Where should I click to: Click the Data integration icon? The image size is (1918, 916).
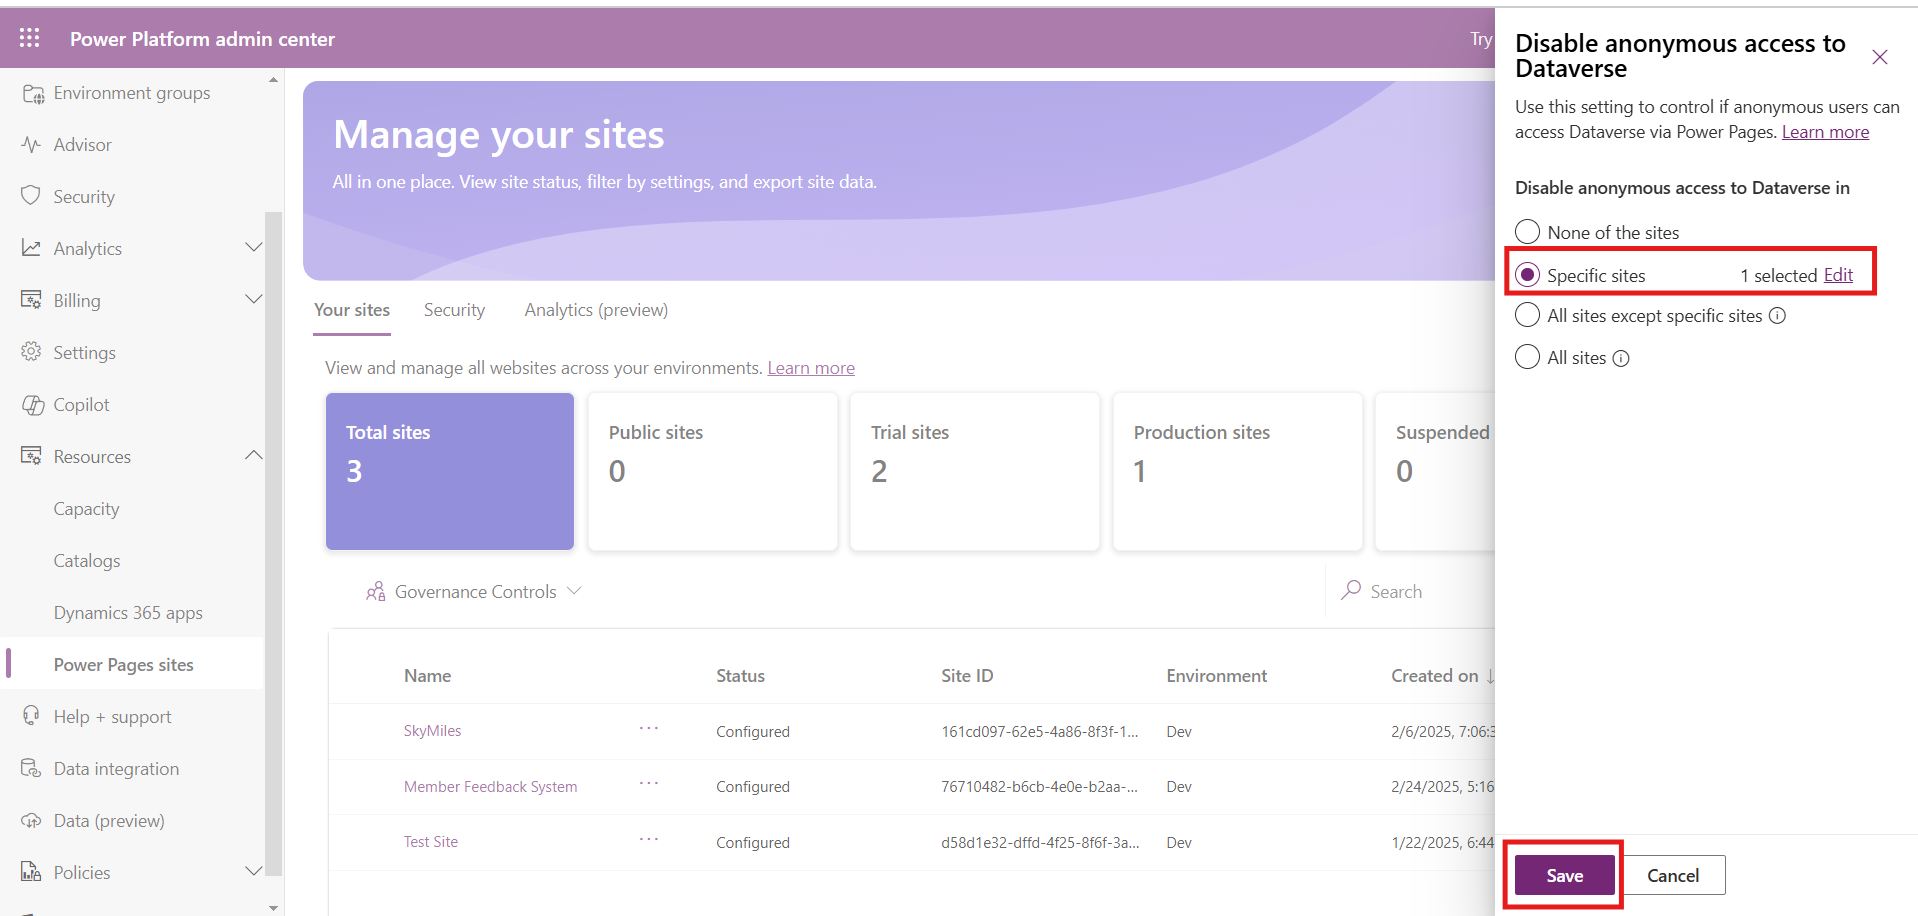coord(31,768)
